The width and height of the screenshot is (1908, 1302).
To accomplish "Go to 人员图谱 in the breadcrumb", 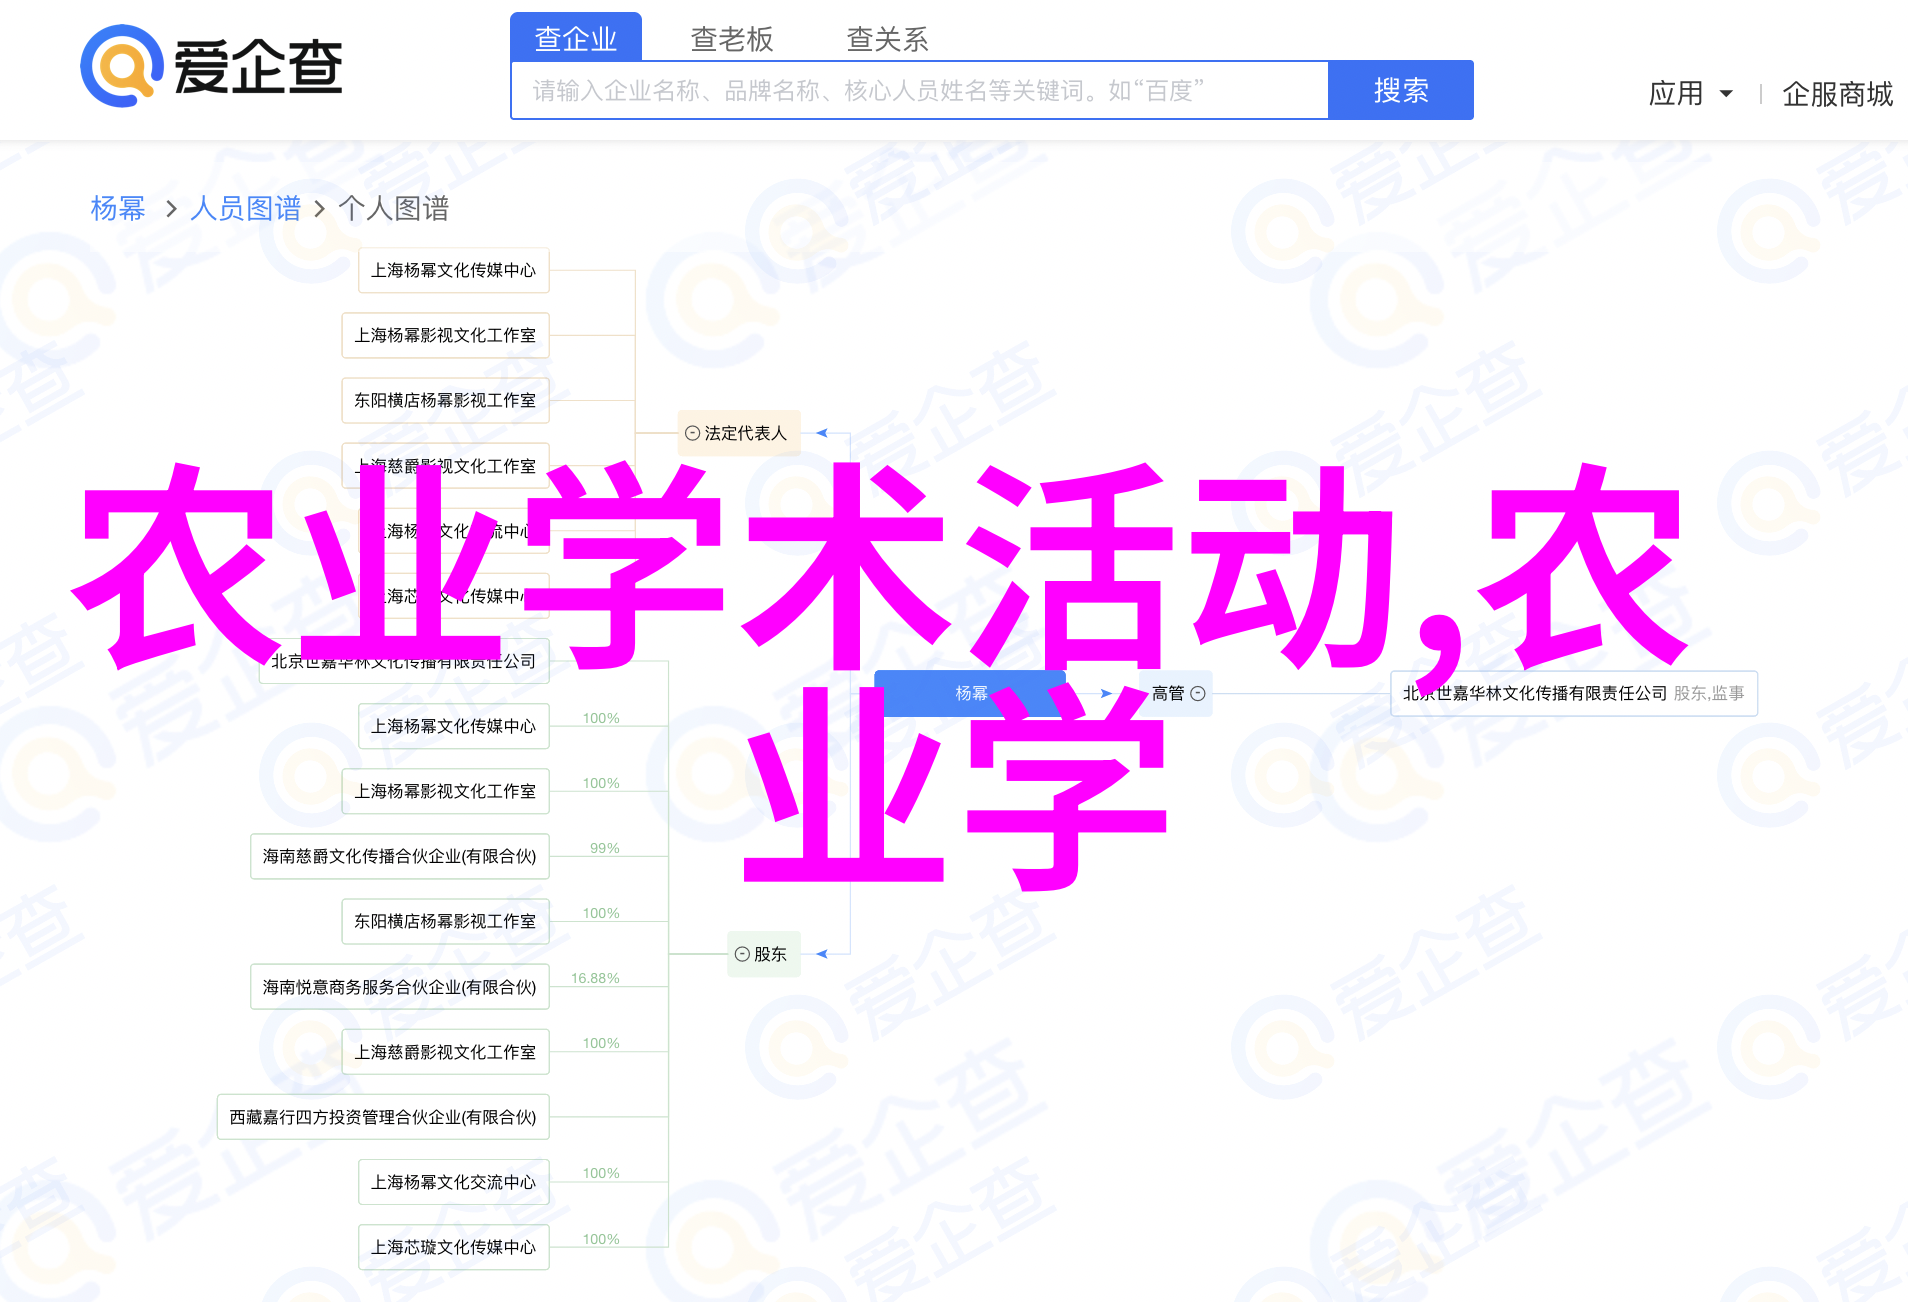I will [x=245, y=208].
